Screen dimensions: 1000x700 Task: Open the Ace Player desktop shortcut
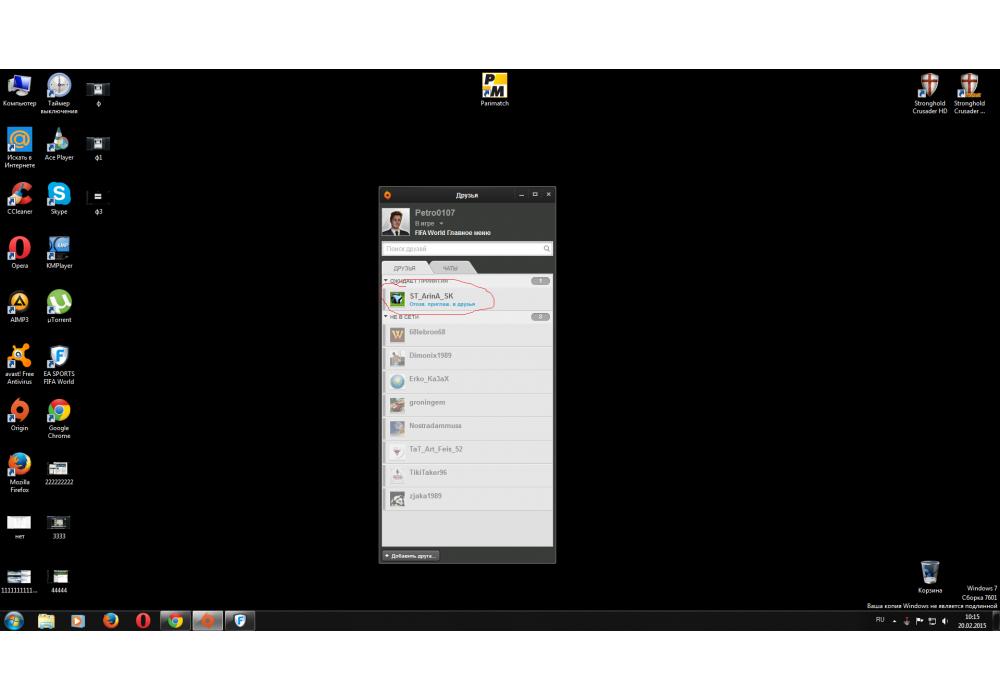59,144
